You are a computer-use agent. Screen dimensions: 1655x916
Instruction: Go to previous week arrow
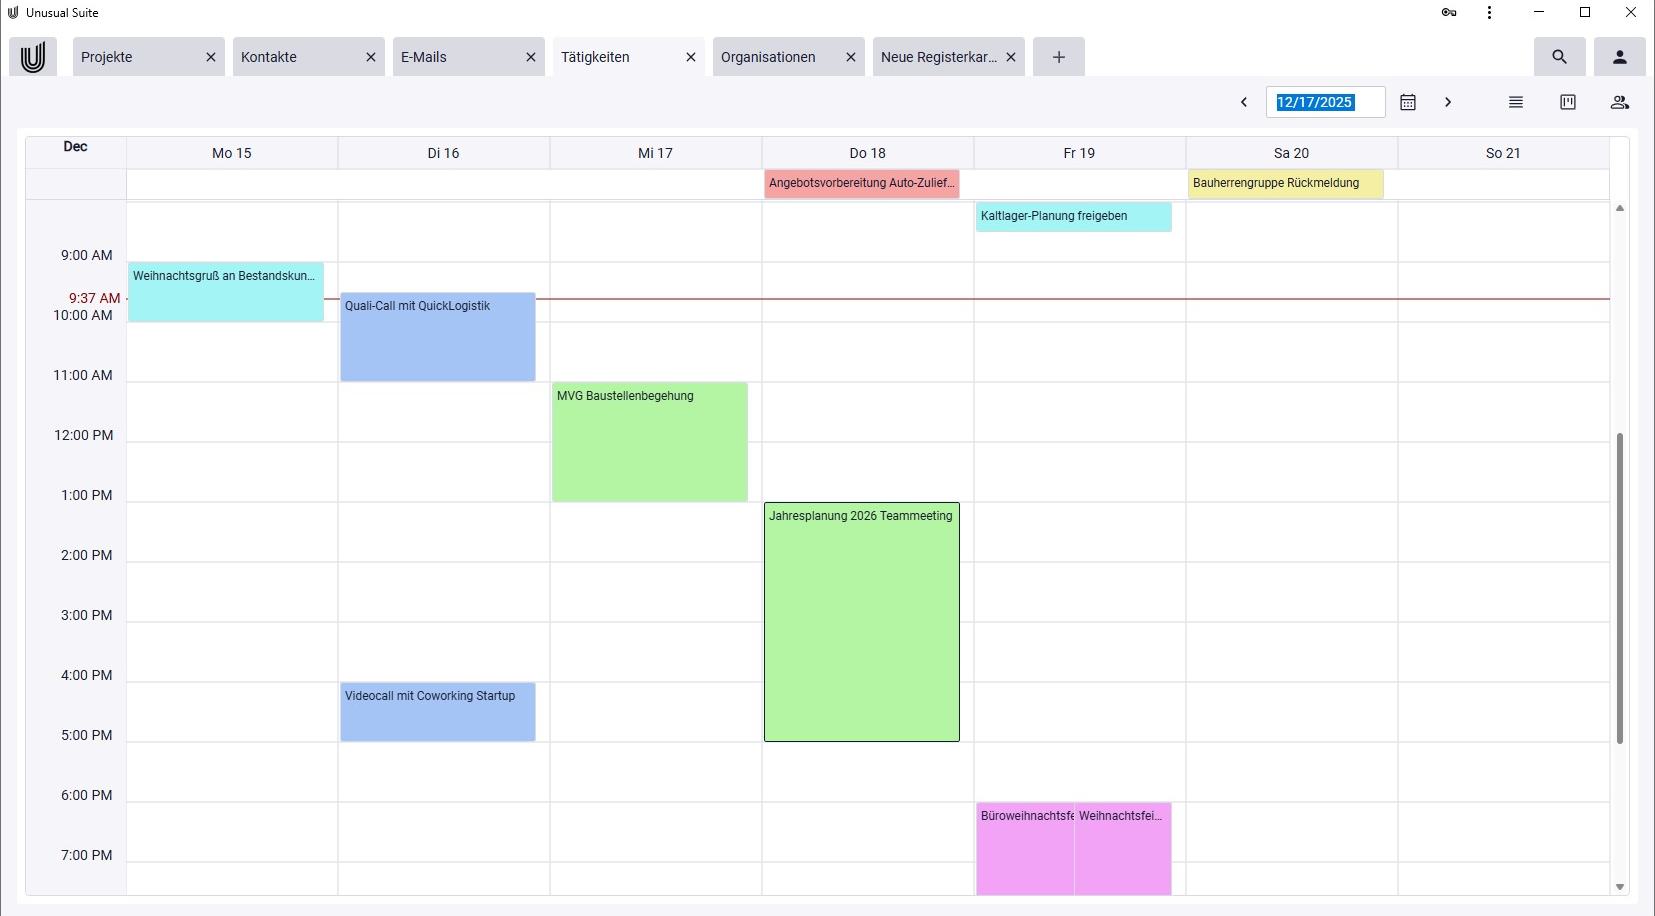coord(1243,102)
